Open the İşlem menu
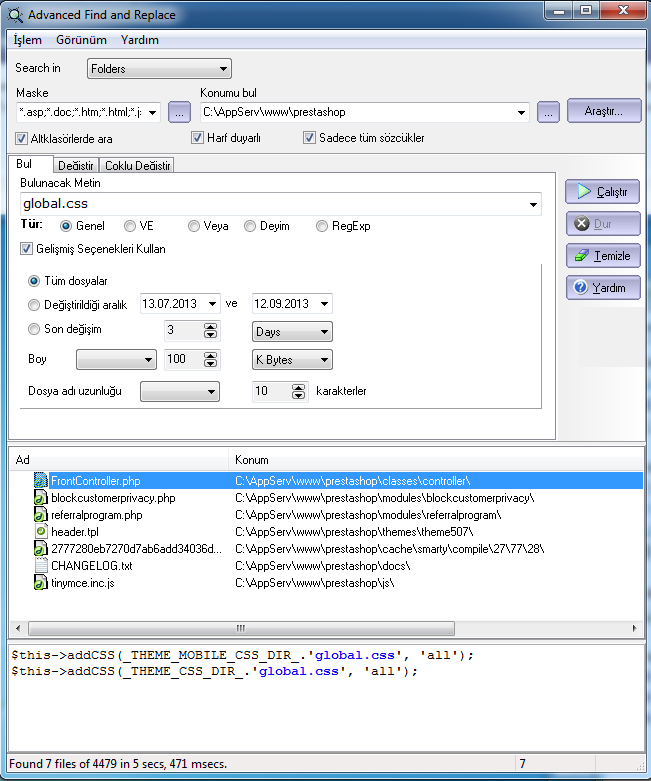This screenshot has height=781, width=651. 27,40
